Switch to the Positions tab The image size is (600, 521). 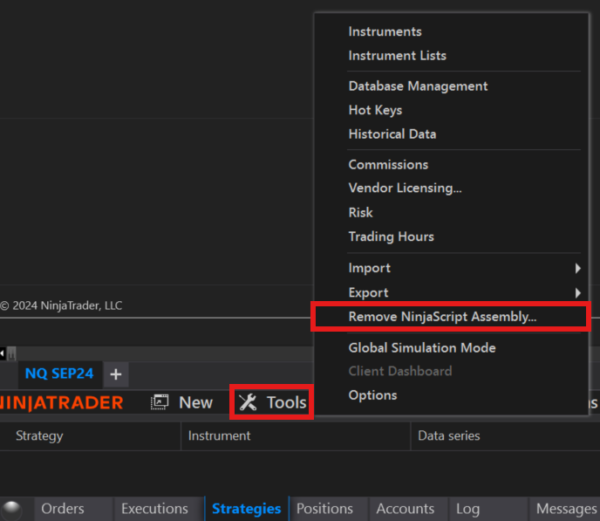point(324,509)
